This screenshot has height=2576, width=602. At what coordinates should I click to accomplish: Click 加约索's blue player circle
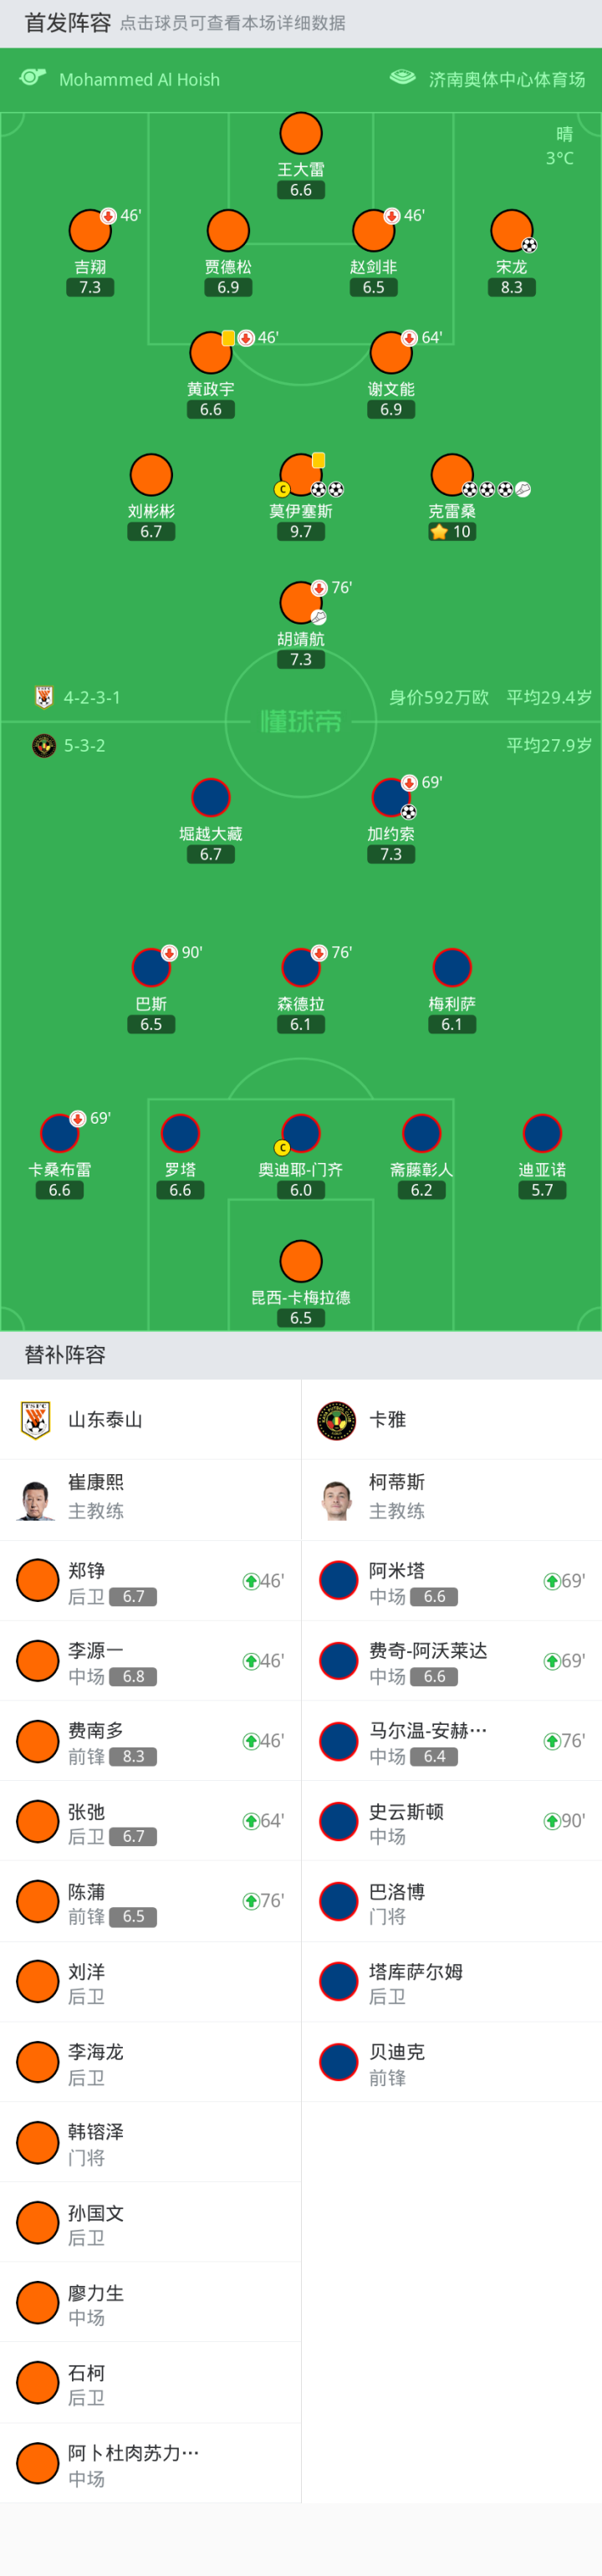coord(391,797)
